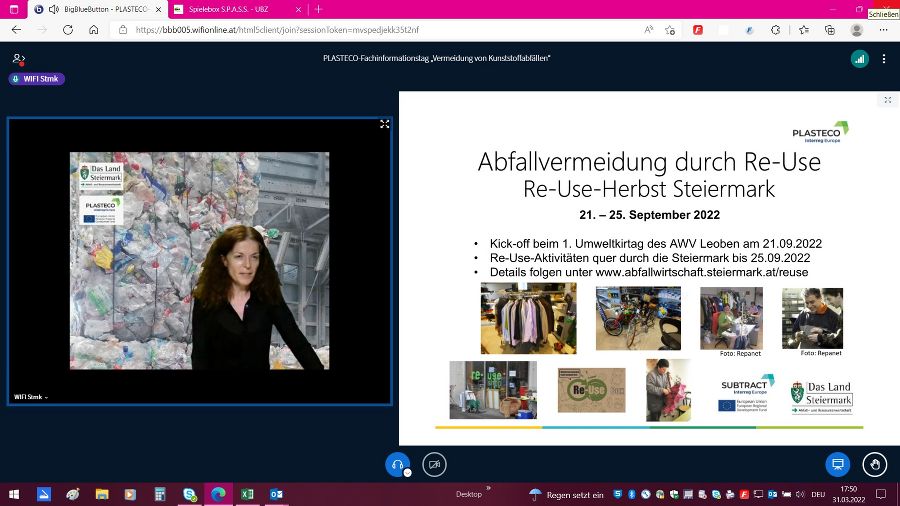Click the WIFI Stmk talking indicator
This screenshot has height=506, width=900.
[x=37, y=79]
